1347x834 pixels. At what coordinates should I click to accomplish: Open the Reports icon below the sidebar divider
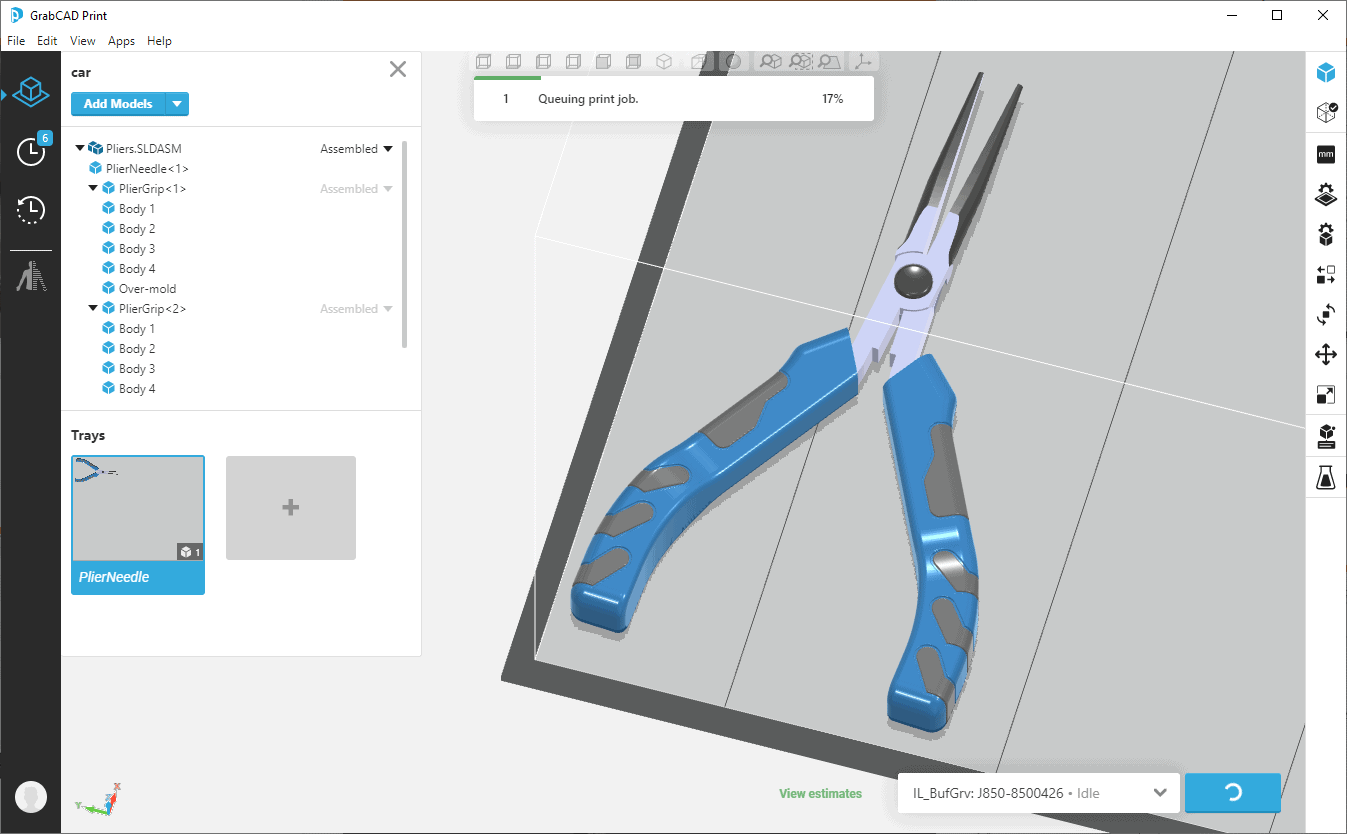pos(31,276)
